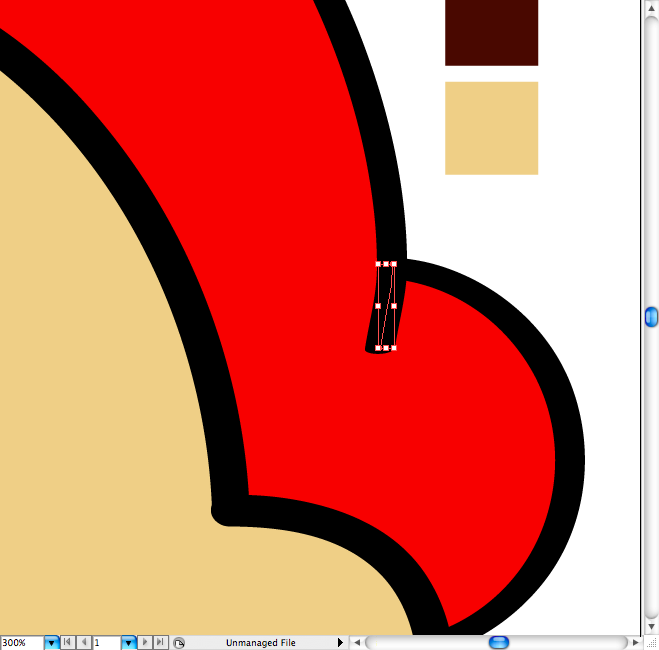Go to the last artboard
This screenshot has width=659, height=650.
tap(160, 642)
